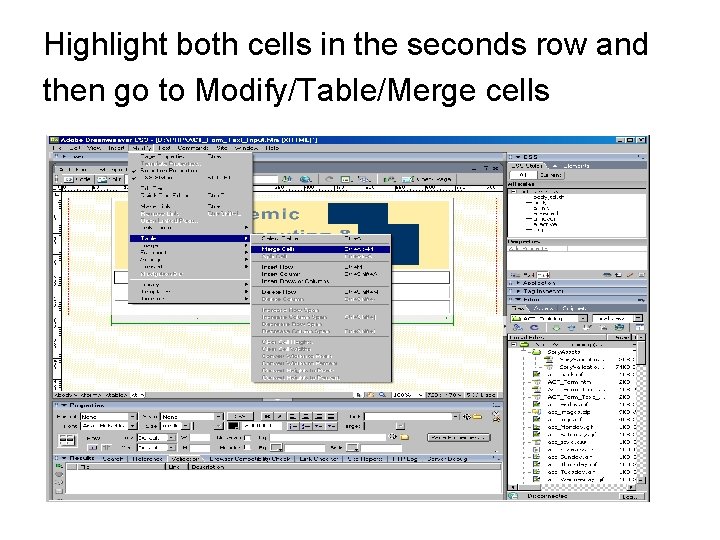Switch to Validation tab in Results panel
Screen dimensions: 720x540
pos(185,458)
